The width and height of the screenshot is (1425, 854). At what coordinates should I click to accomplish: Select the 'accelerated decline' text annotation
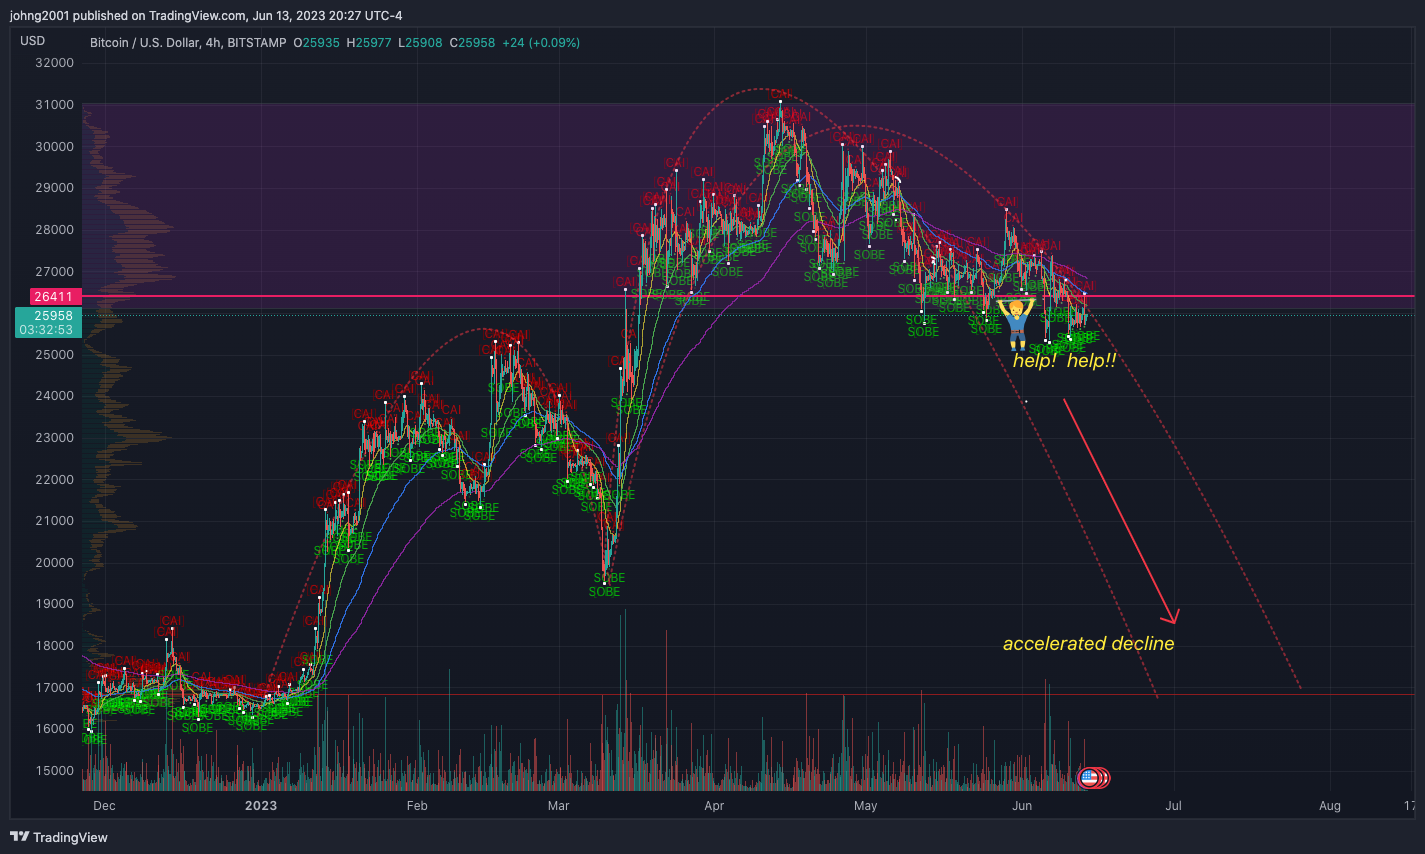coord(1088,643)
